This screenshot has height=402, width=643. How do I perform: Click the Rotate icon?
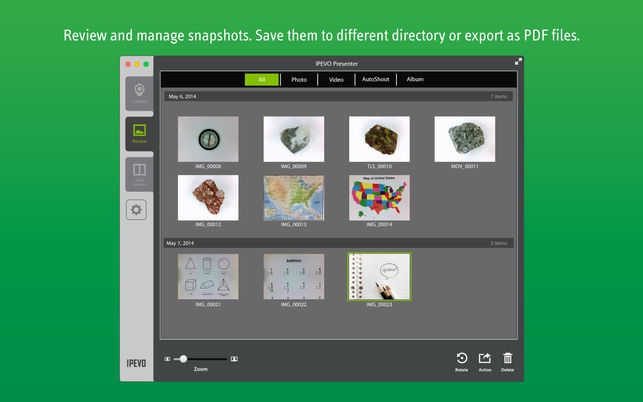pos(462,359)
